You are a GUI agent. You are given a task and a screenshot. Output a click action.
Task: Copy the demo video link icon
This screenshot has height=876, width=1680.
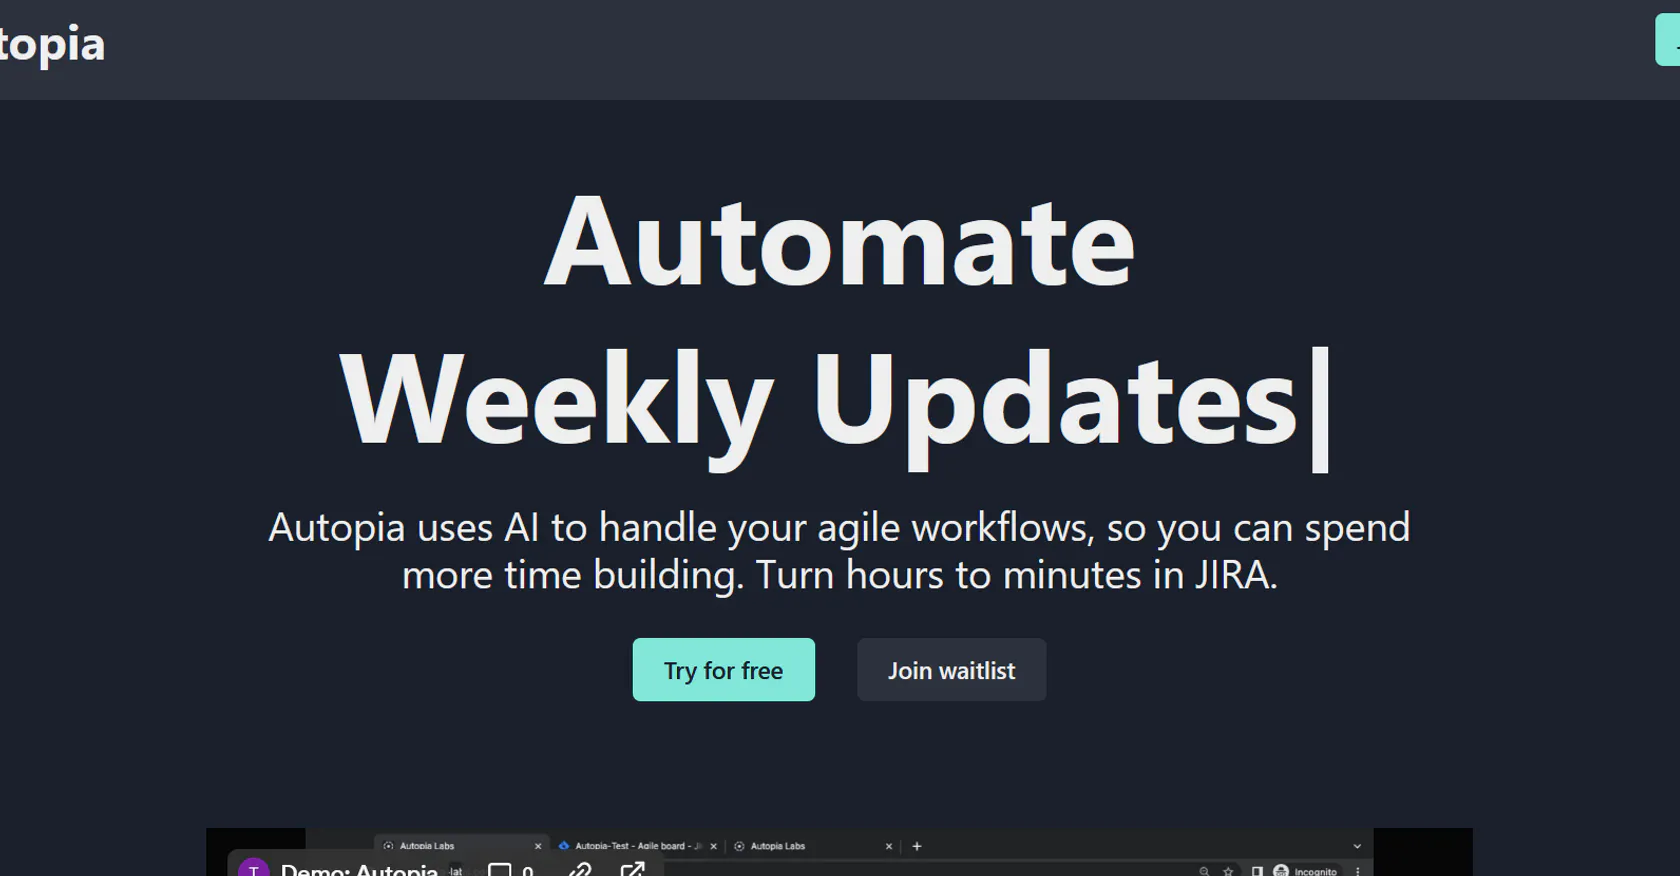coord(580,870)
